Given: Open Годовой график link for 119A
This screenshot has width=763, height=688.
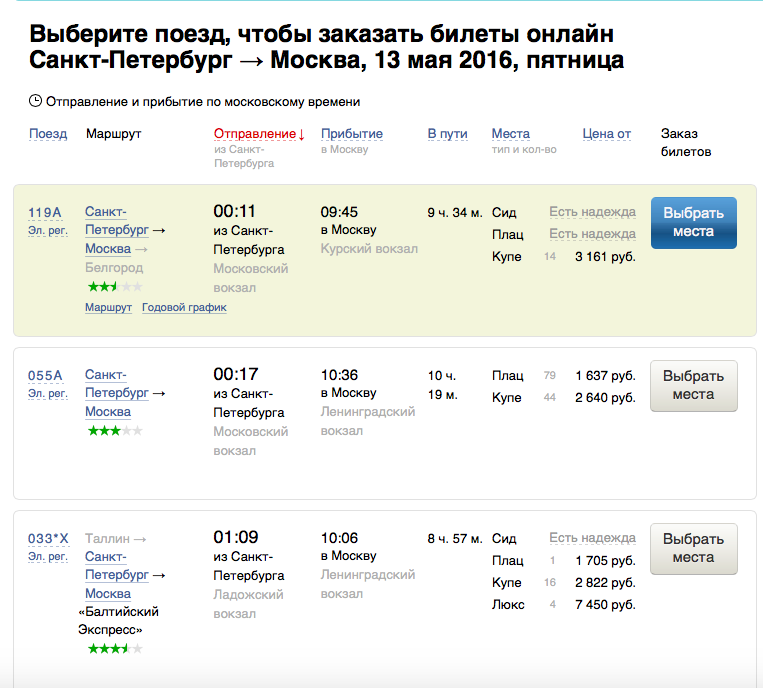Looking at the screenshot, I should [184, 308].
